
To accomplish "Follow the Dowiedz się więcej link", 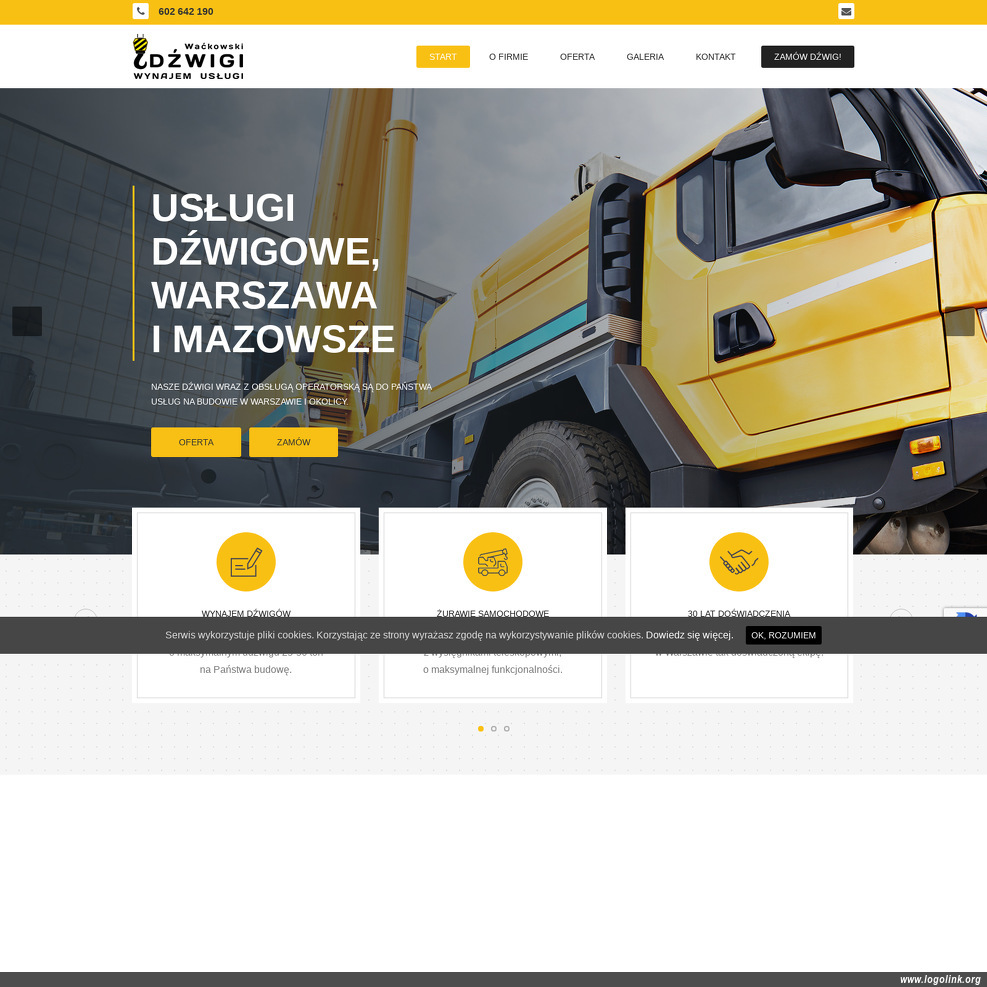I will click(689, 635).
